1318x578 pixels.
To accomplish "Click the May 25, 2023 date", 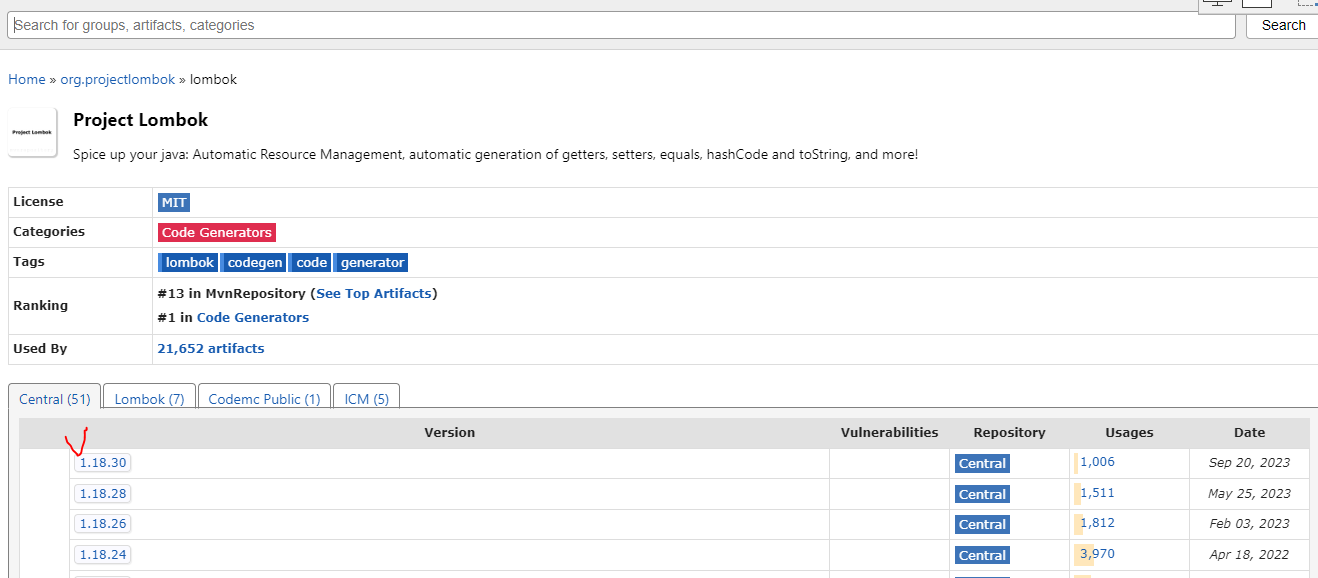I will 1249,494.
